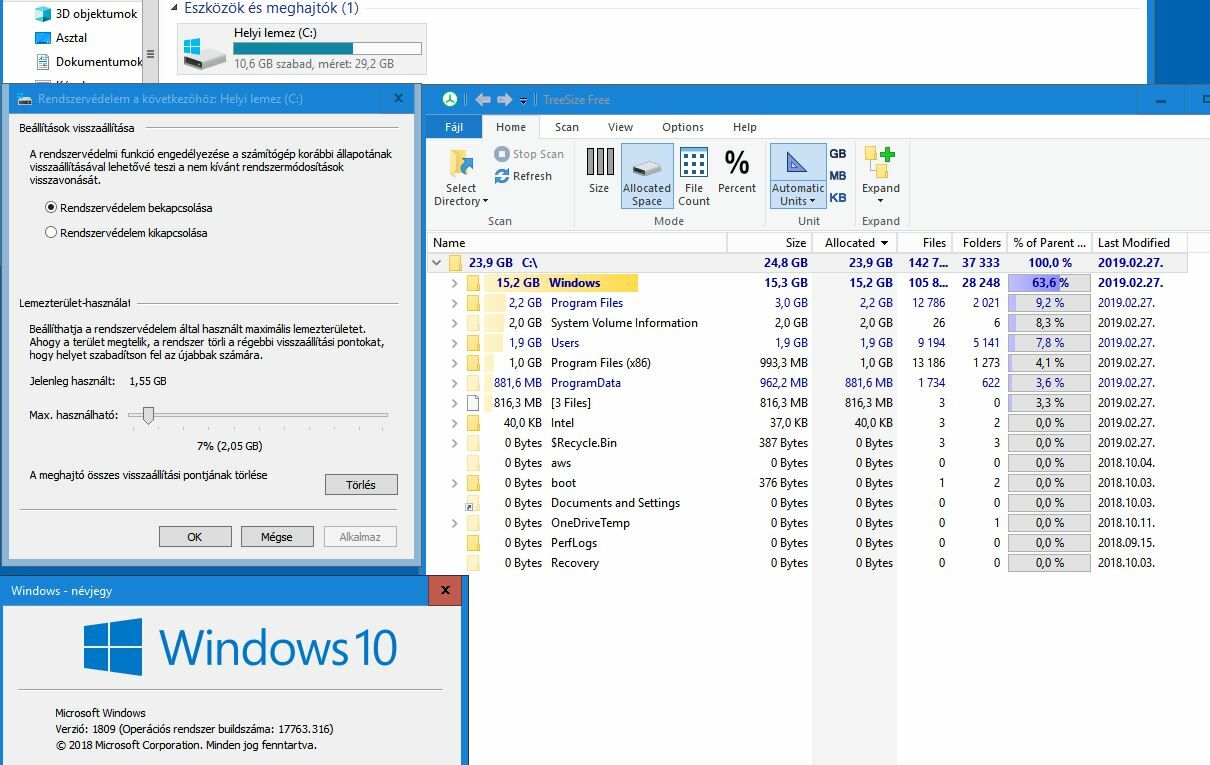This screenshot has width=1210, height=765.
Task: Set unit to MB
Action: 838,175
